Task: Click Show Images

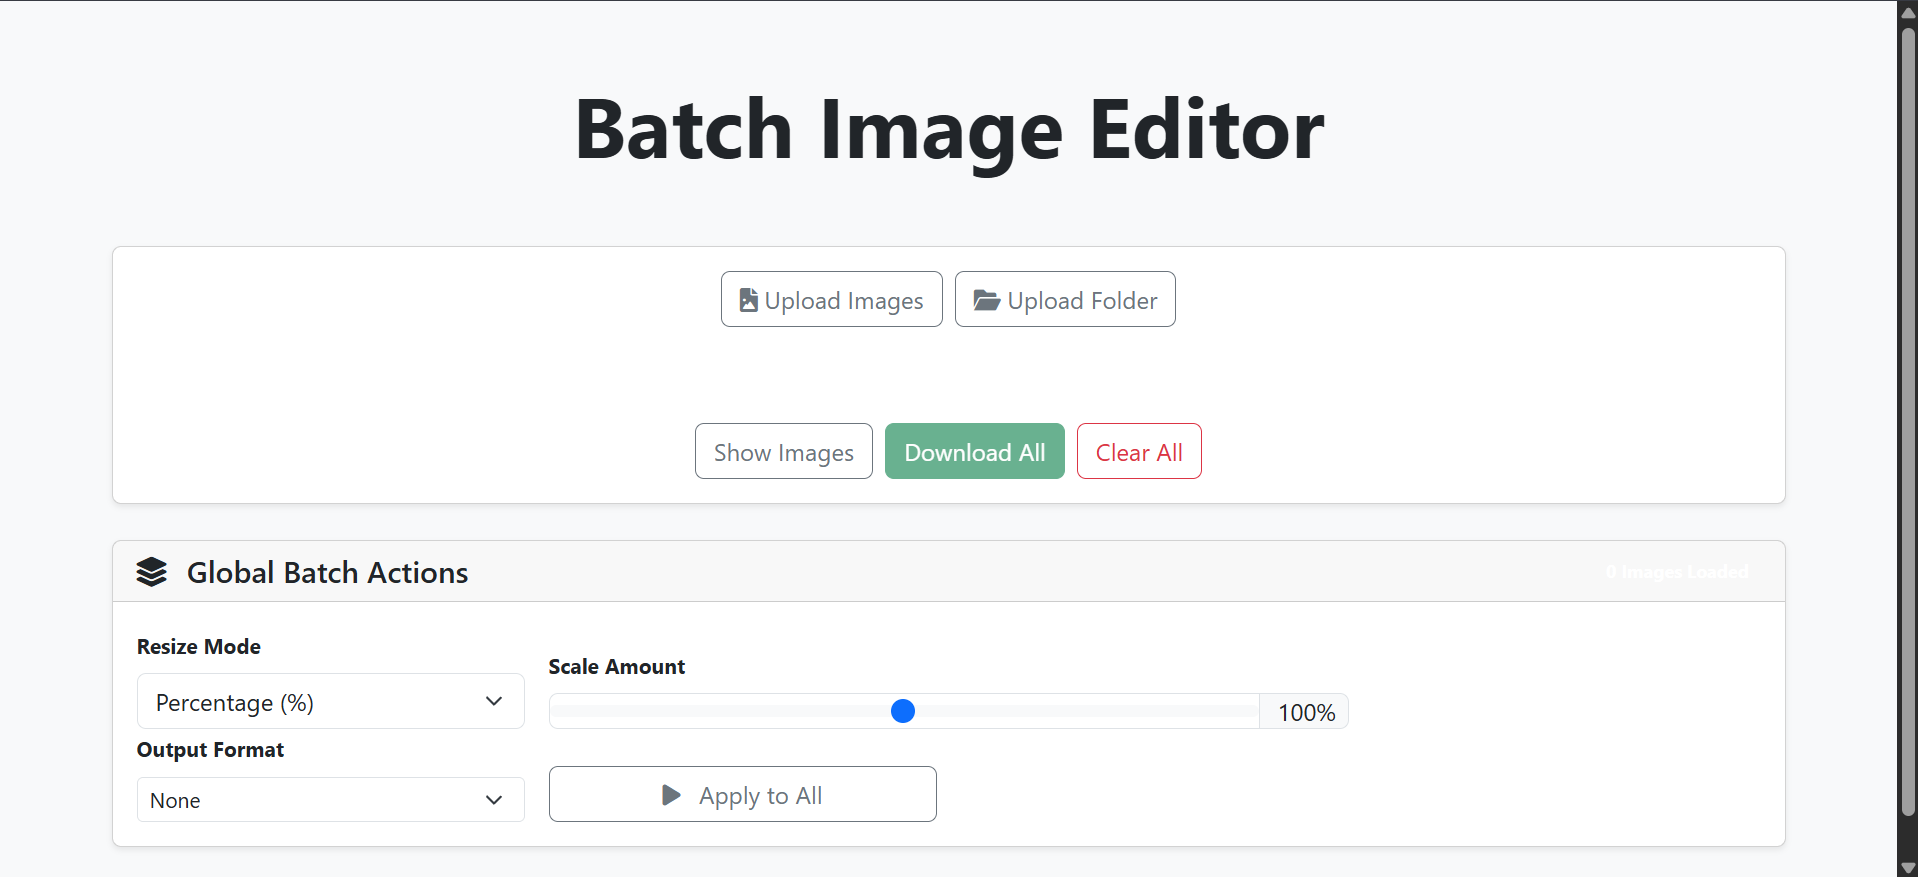Action: [783, 451]
